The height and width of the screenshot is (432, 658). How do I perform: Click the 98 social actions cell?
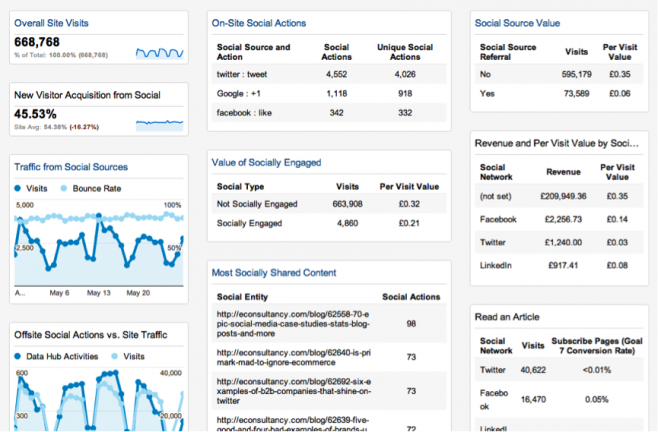[x=411, y=324]
